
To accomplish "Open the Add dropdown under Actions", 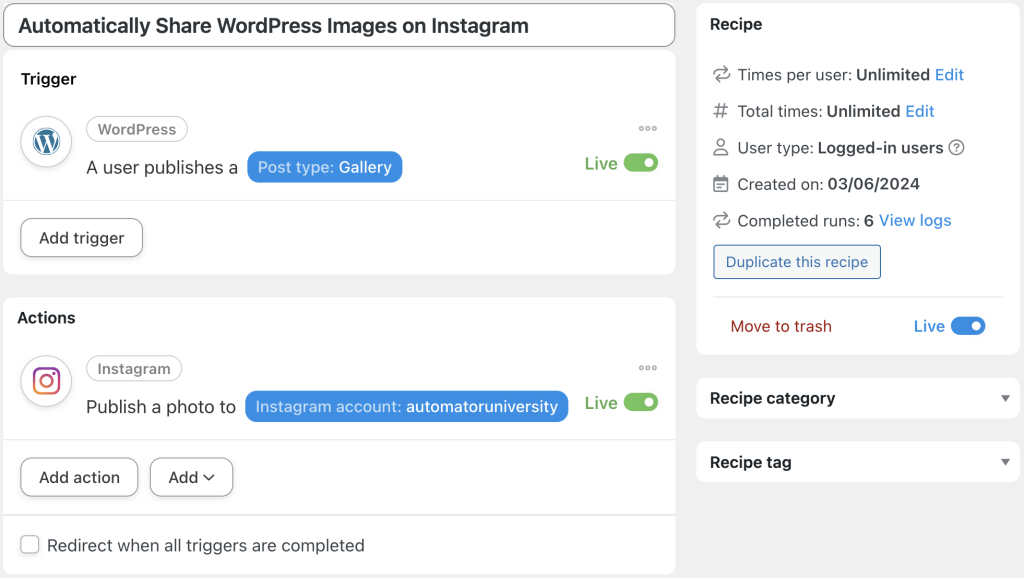I will click(x=191, y=477).
